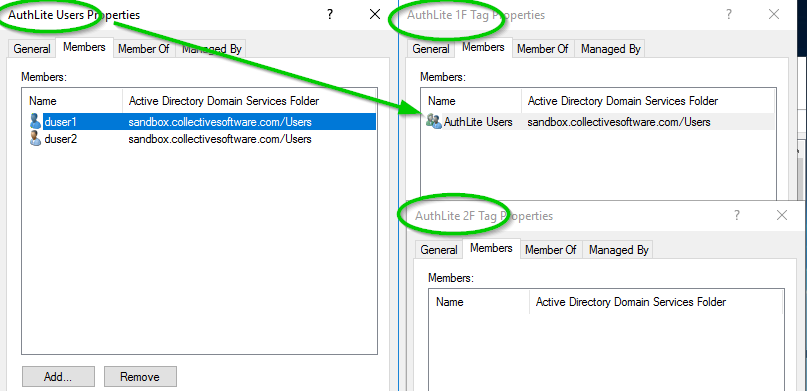Image resolution: width=807 pixels, height=391 pixels.
Task: Click the AuthLite Users group icon
Action: [434, 122]
